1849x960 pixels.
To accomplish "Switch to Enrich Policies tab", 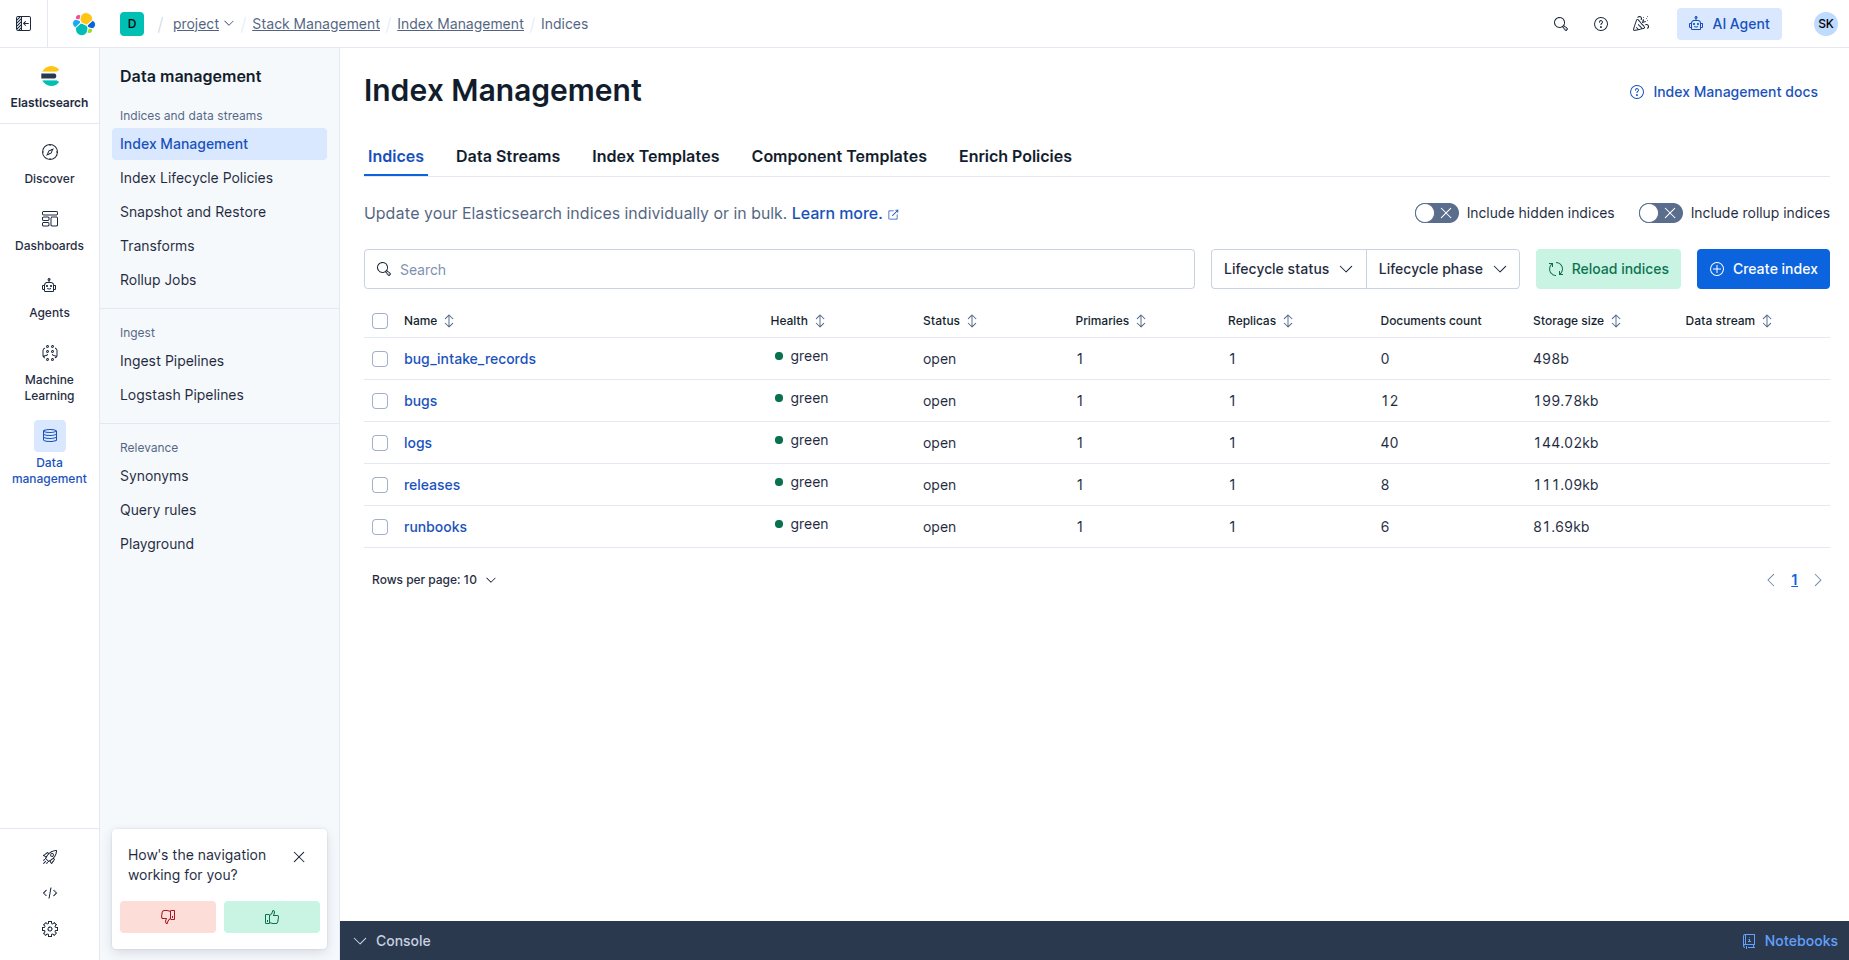I will 1015,156.
